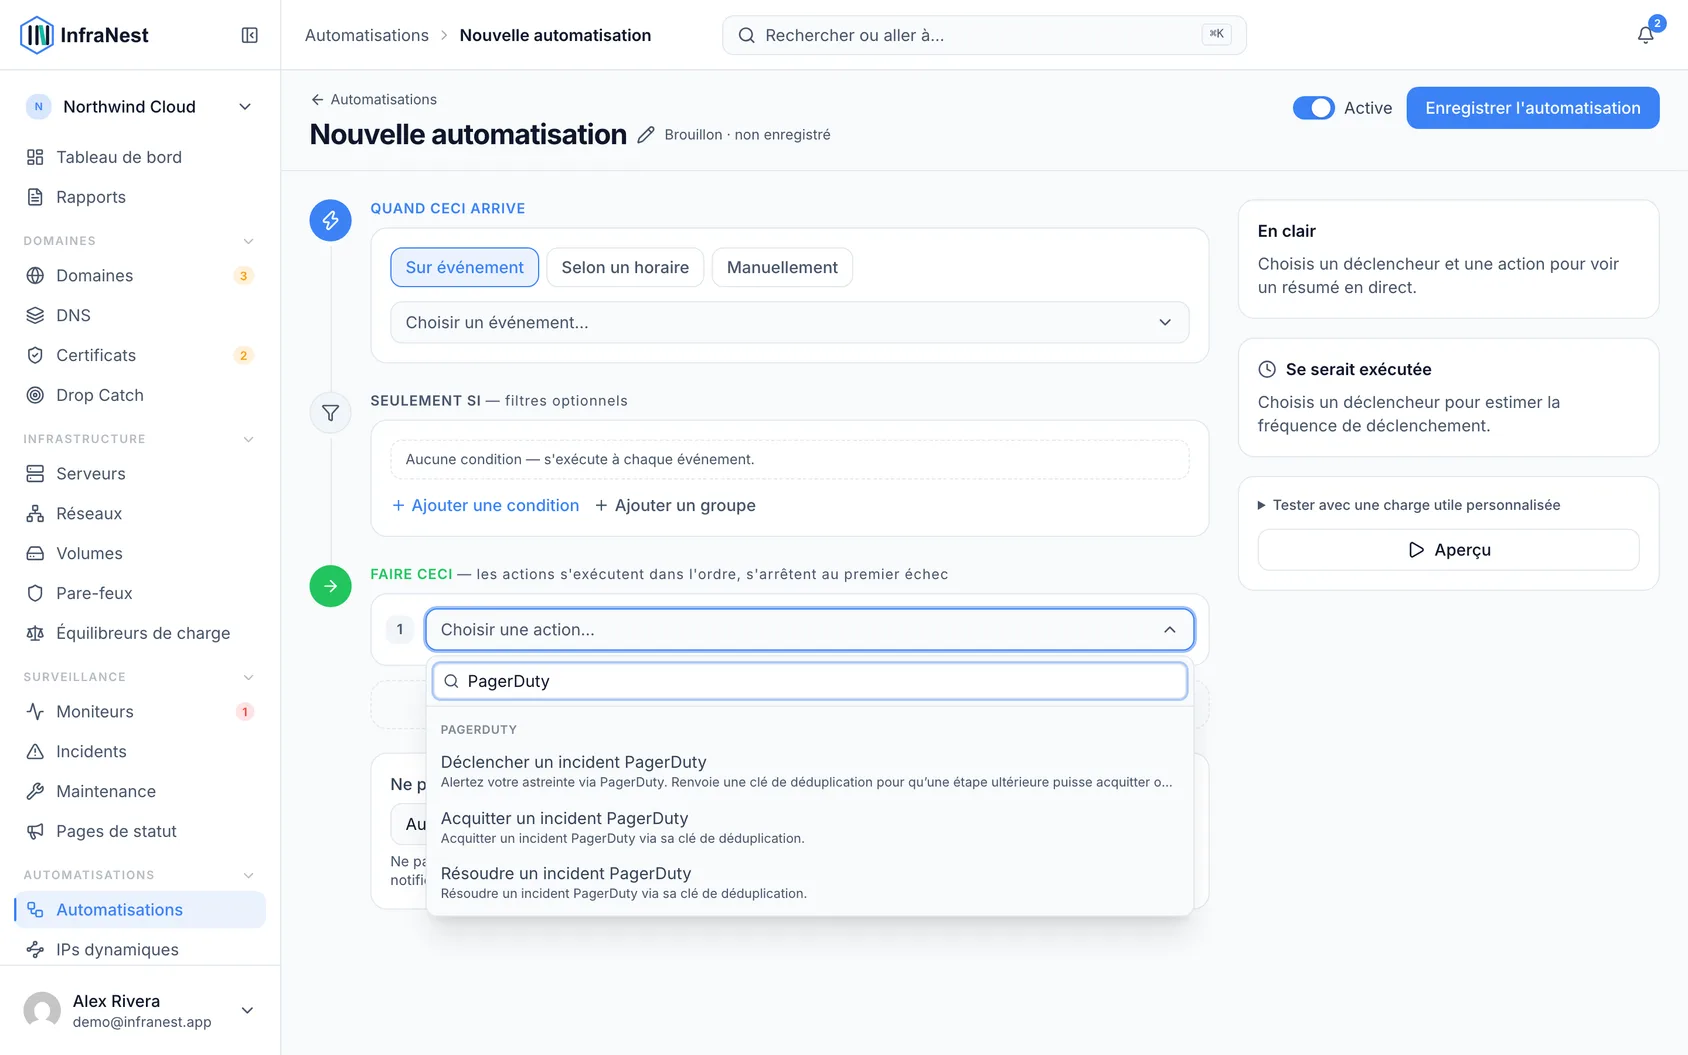1688x1055 pixels.
Task: Click the InfraNest logo icon
Action: tap(37, 35)
